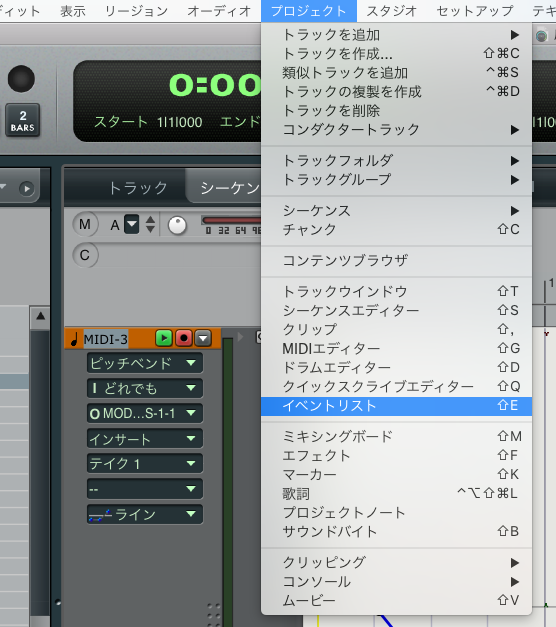
Task: Expand the コンソール submenu
Action: click(396, 581)
